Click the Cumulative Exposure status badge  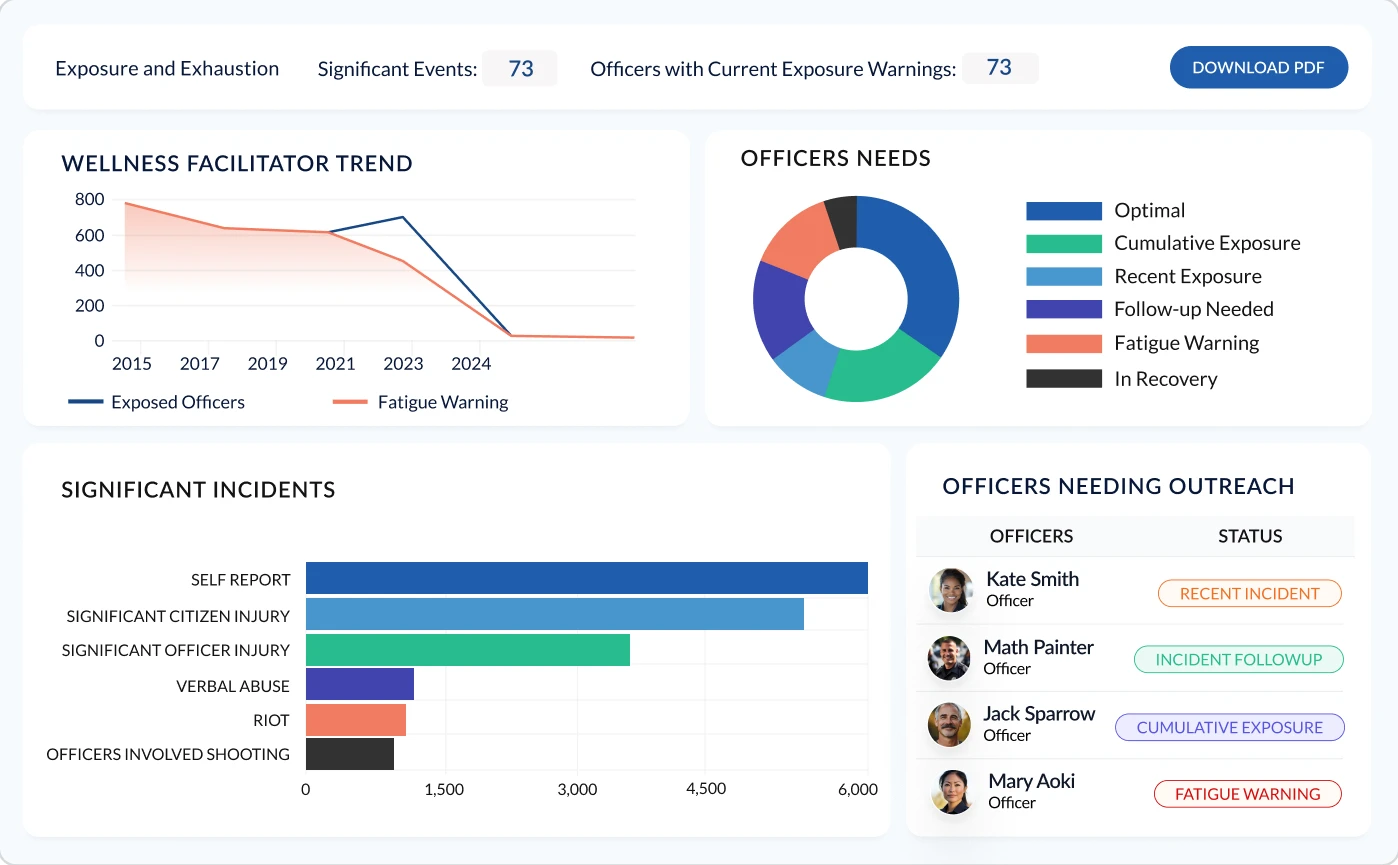click(1229, 727)
